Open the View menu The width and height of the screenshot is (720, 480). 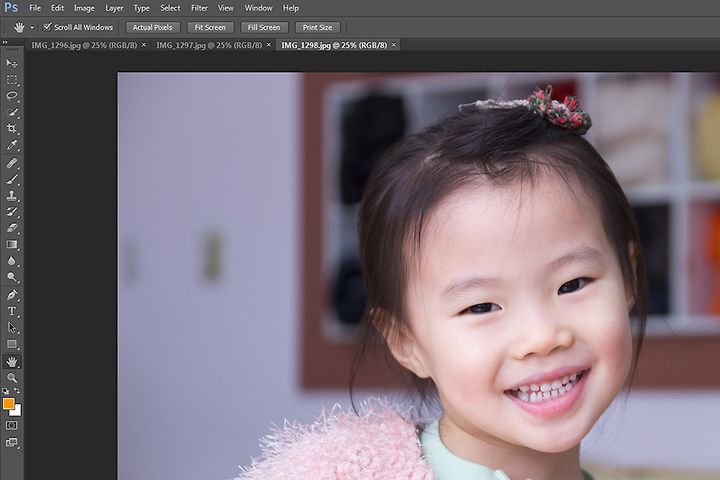[x=225, y=8]
